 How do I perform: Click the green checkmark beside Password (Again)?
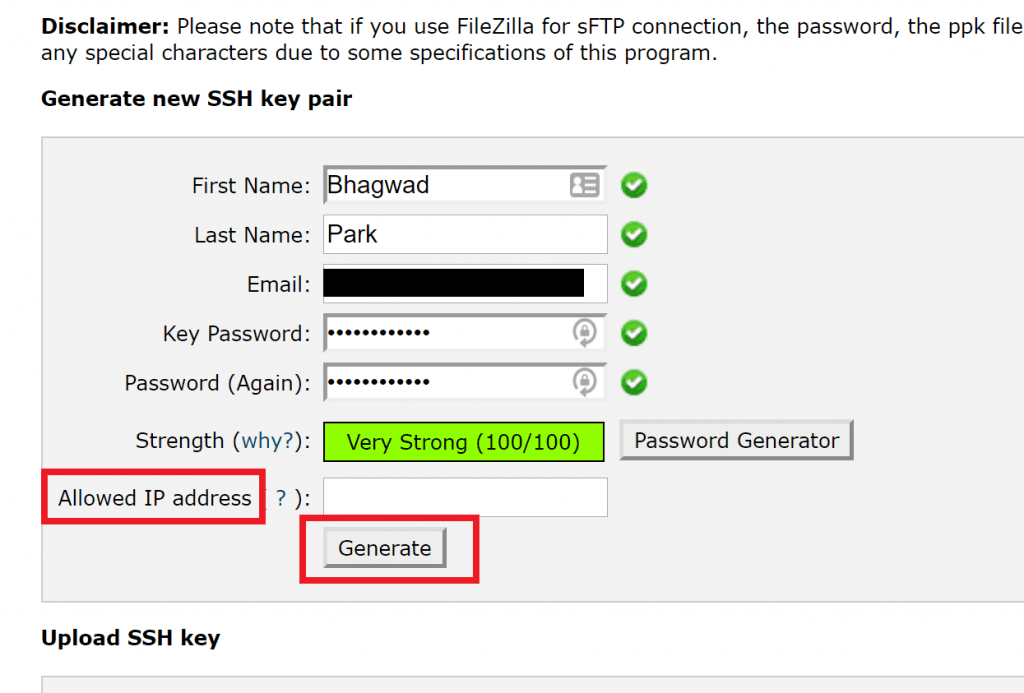(633, 382)
